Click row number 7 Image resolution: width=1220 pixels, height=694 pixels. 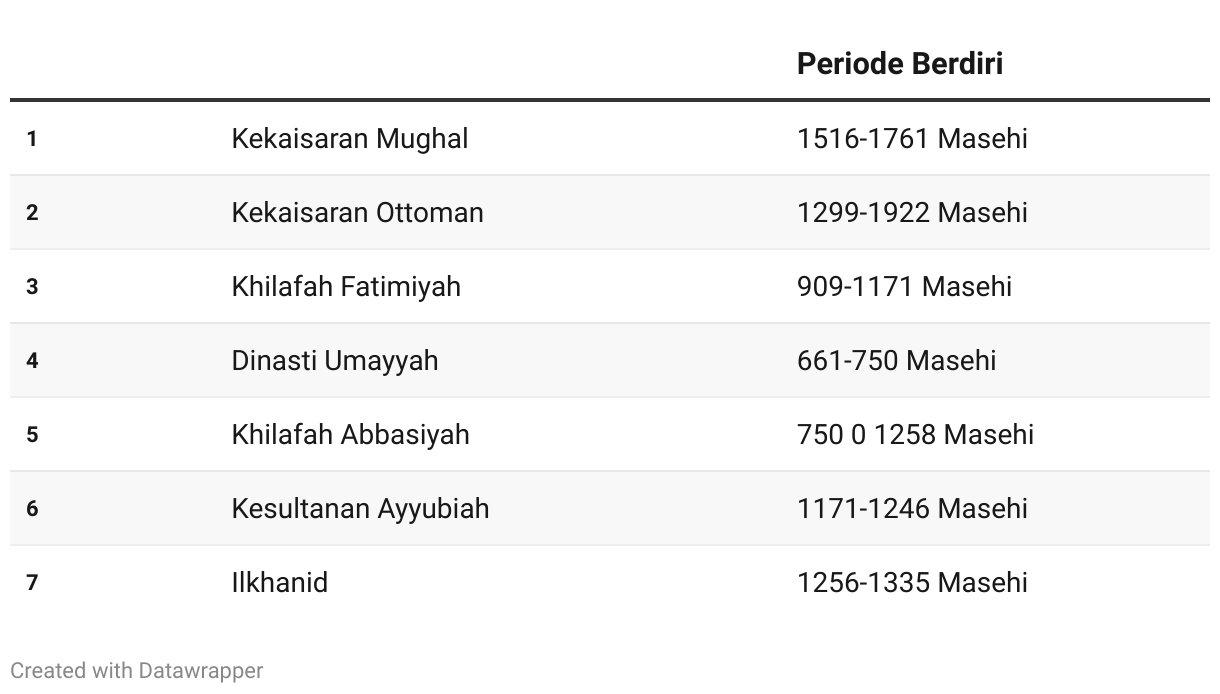[32, 583]
